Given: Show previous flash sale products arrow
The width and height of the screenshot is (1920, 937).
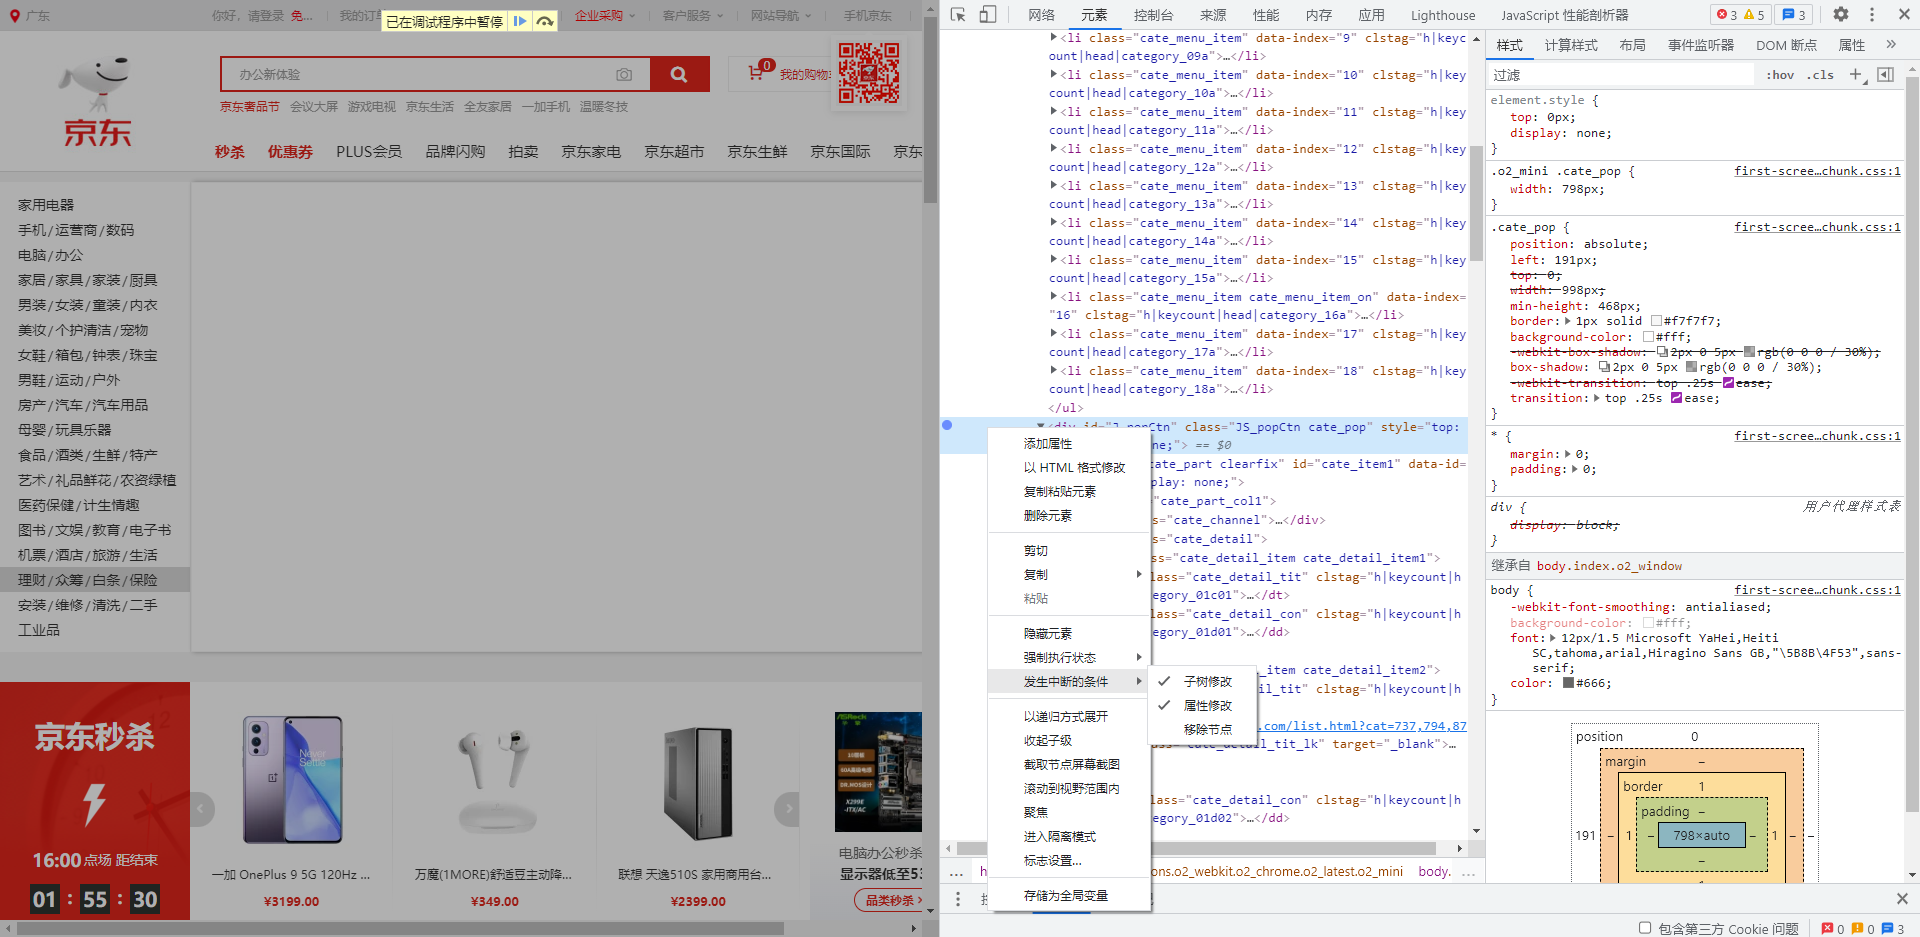Looking at the screenshot, I should click(201, 809).
